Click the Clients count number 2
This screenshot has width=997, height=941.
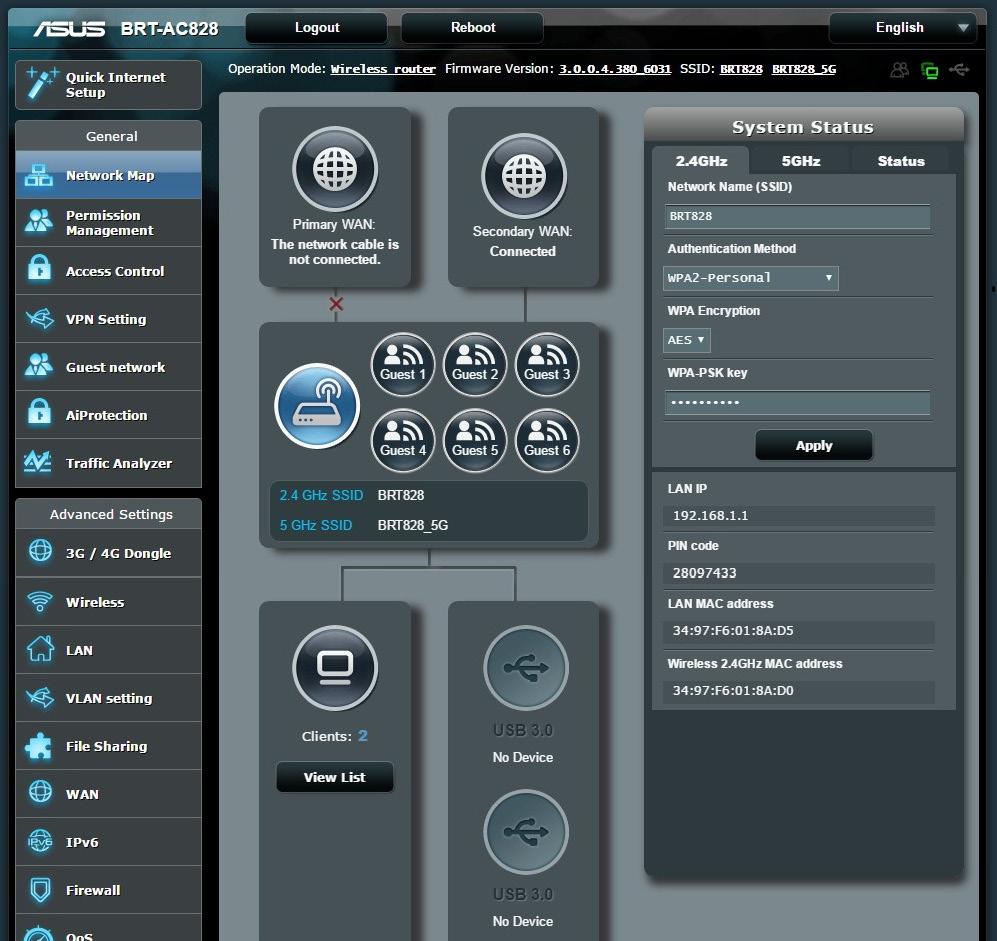point(362,736)
